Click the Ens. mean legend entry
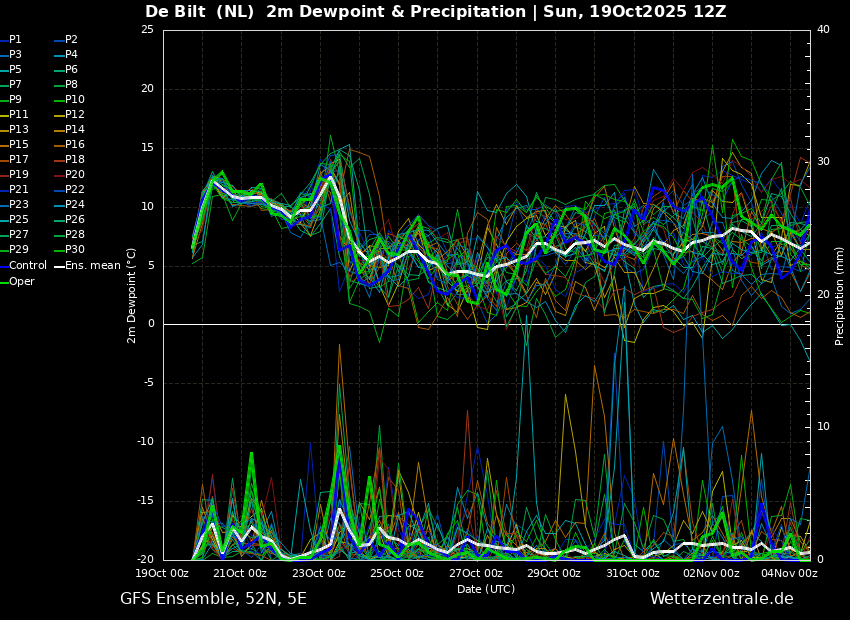The width and height of the screenshot is (850, 620). tap(88, 266)
